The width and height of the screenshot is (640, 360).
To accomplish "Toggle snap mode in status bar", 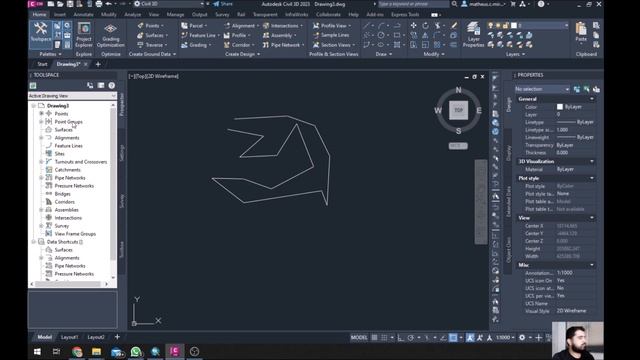I will point(384,338).
